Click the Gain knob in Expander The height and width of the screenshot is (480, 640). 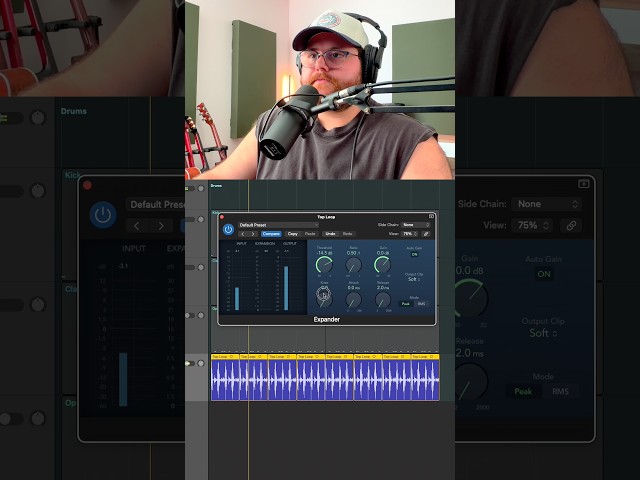[383, 265]
